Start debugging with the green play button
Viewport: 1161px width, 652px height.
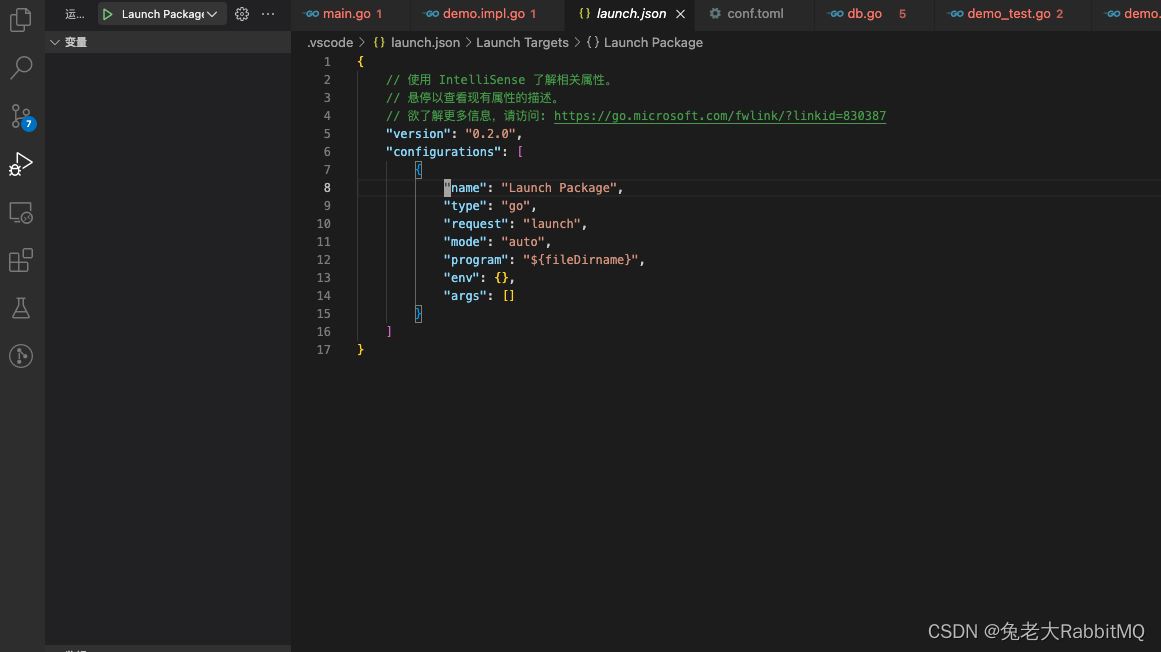pos(106,14)
